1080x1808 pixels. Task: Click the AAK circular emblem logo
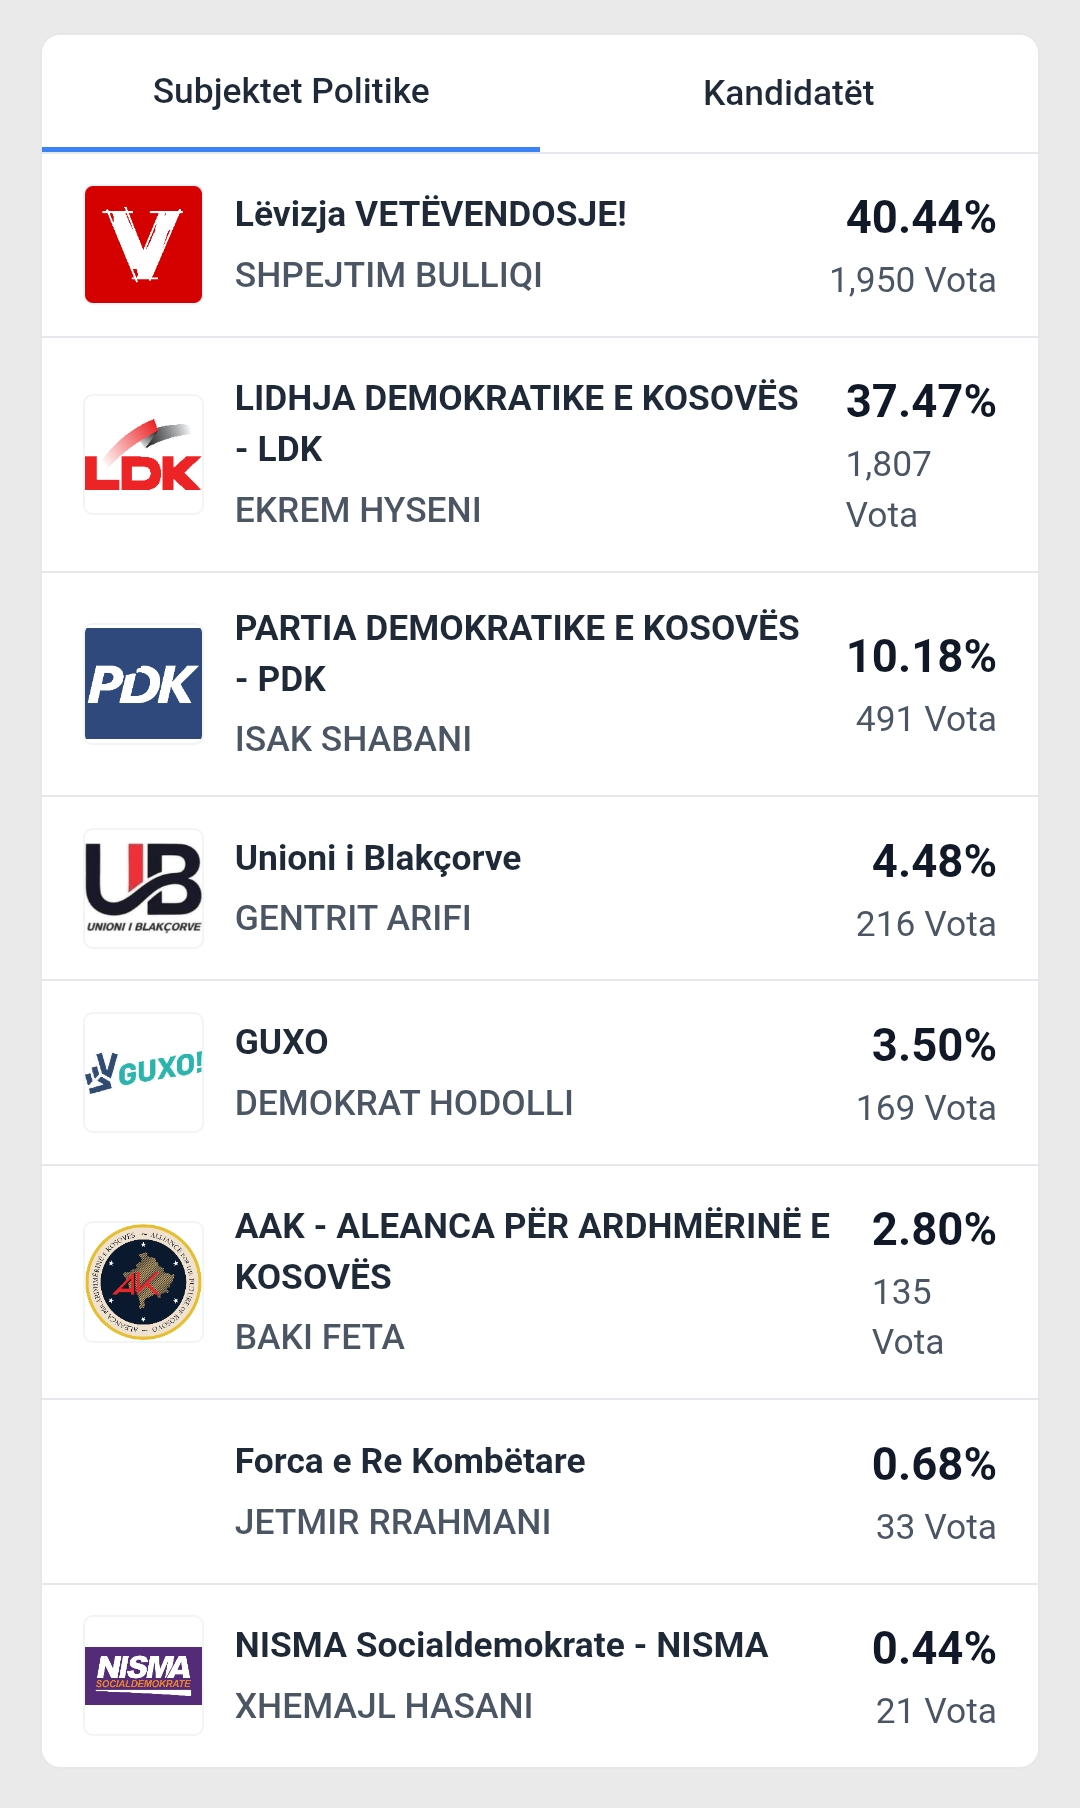coord(143,1282)
